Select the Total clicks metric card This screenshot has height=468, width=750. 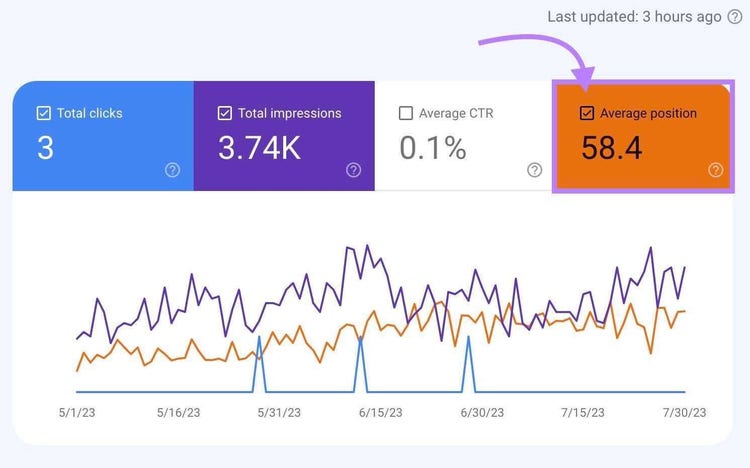coord(103,136)
